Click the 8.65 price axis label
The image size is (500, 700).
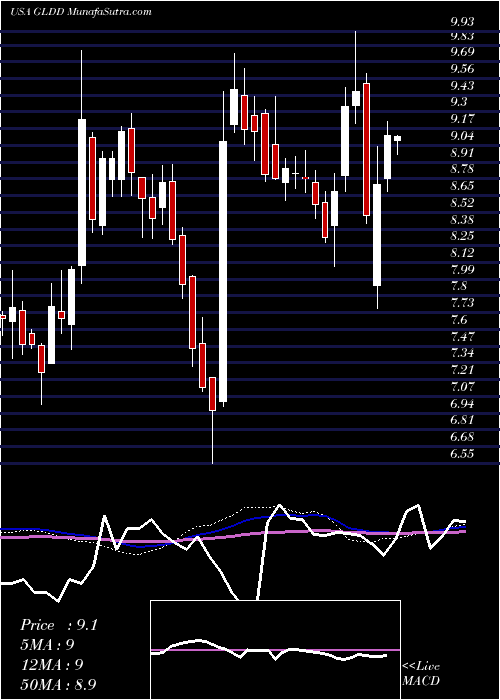pyautogui.click(x=462, y=185)
